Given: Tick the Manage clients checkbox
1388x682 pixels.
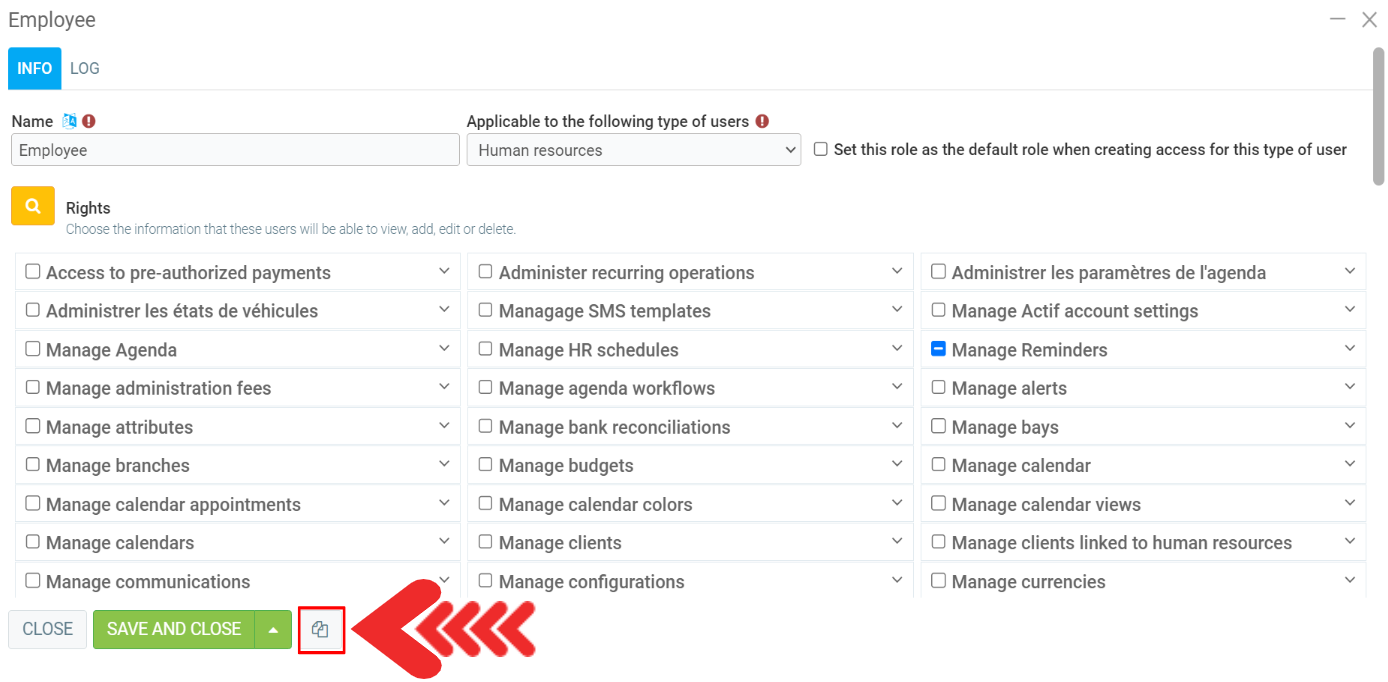Looking at the screenshot, I should pos(486,542).
